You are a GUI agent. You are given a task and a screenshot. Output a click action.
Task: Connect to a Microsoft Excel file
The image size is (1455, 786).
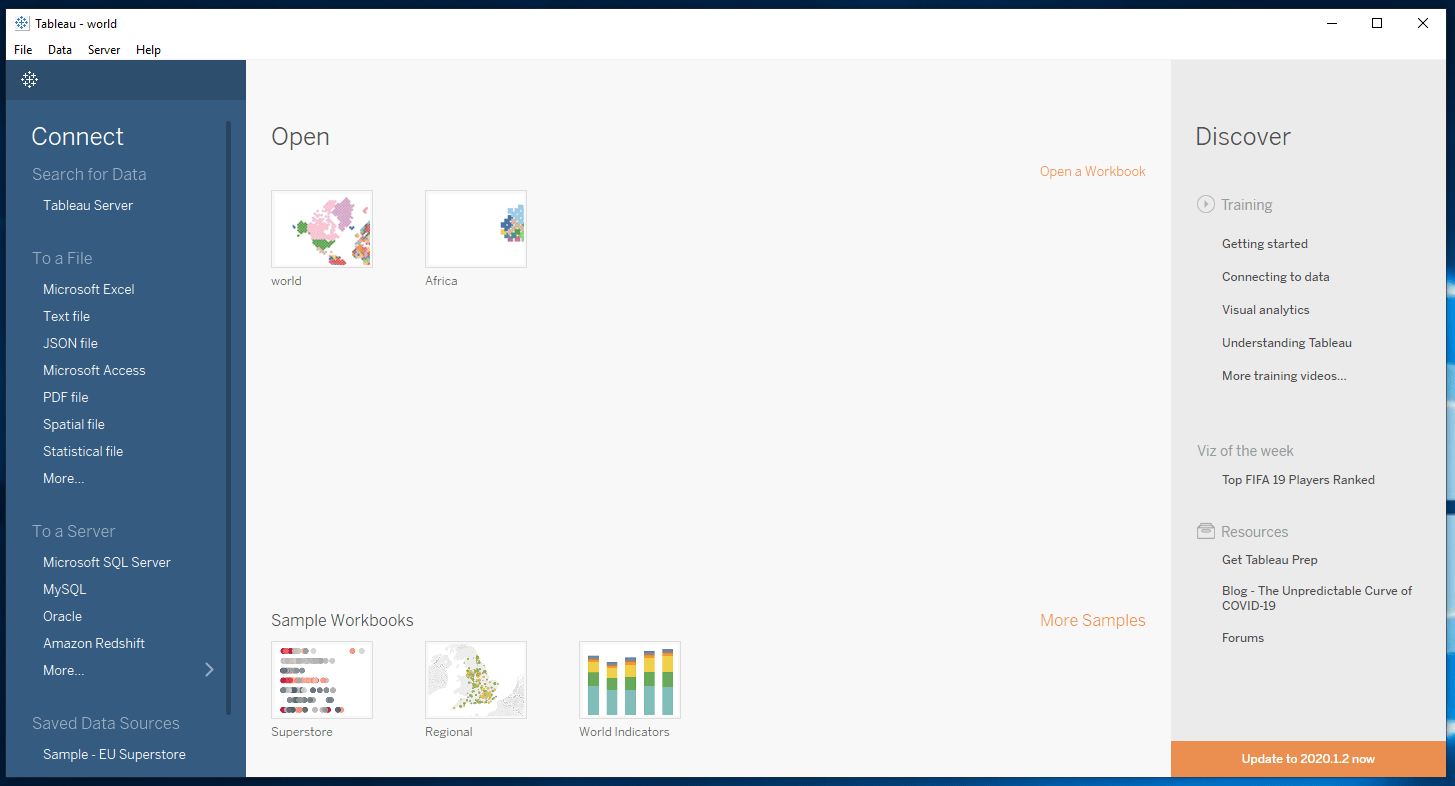click(x=89, y=289)
